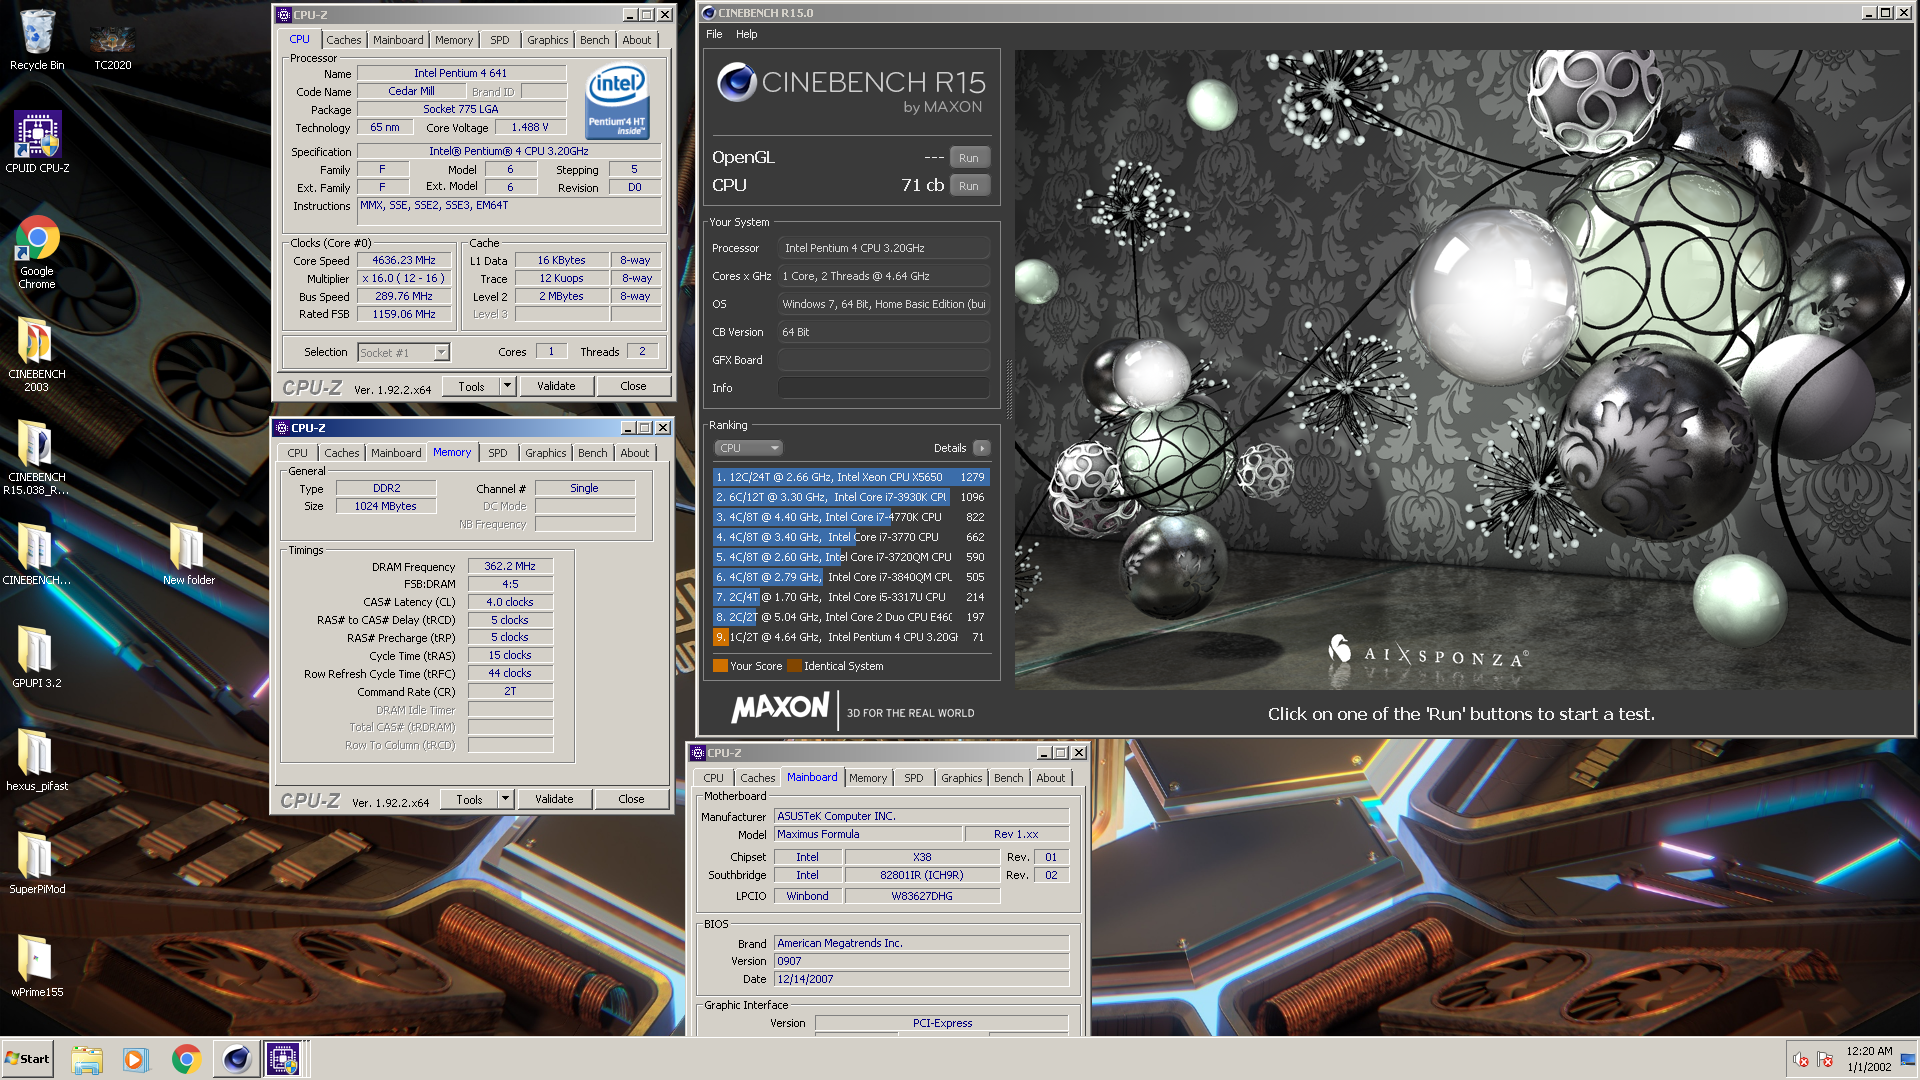1920x1080 pixels.
Task: Select ranking row Xeon X5650 1279
Action: tap(851, 477)
